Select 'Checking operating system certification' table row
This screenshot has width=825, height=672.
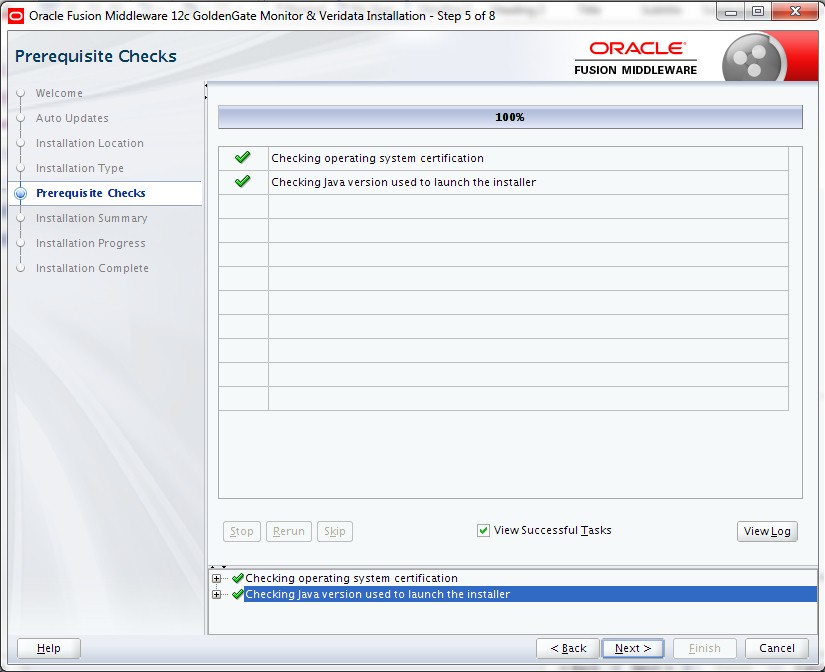pyautogui.click(x=503, y=158)
